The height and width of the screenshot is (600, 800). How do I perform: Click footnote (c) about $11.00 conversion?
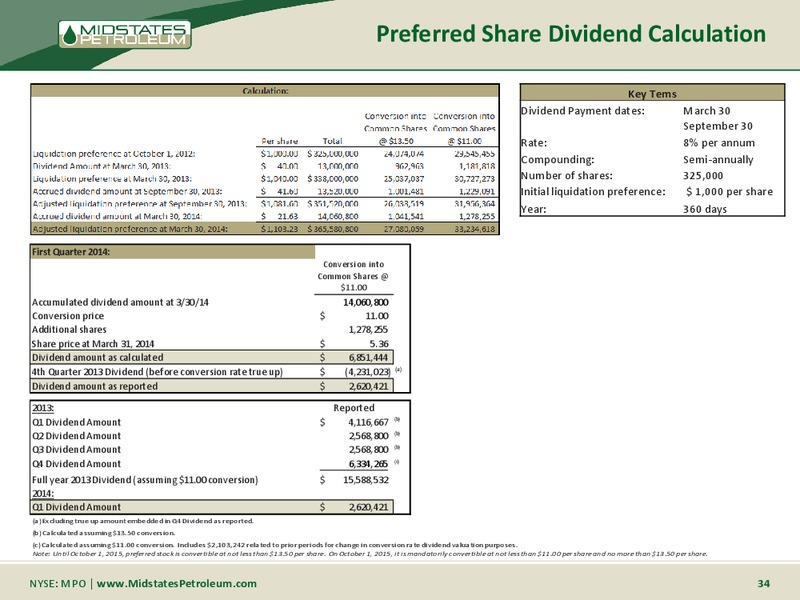tap(275, 544)
